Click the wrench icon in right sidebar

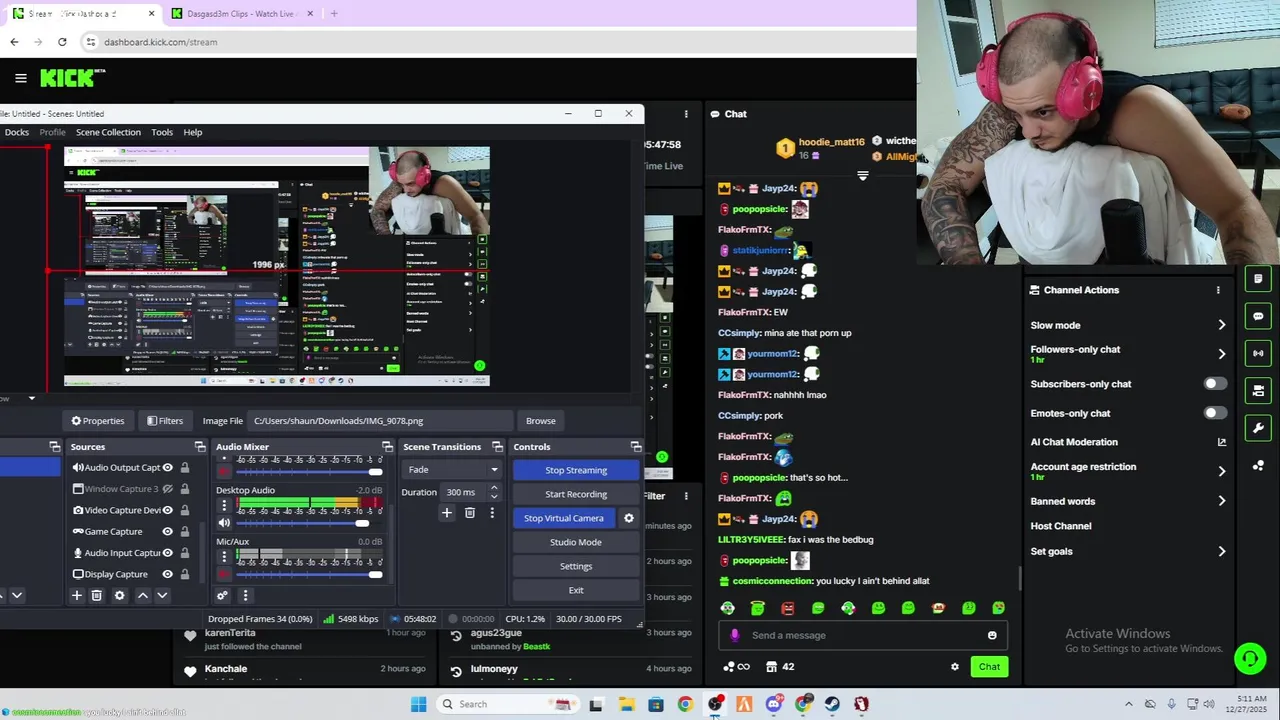[1258, 428]
